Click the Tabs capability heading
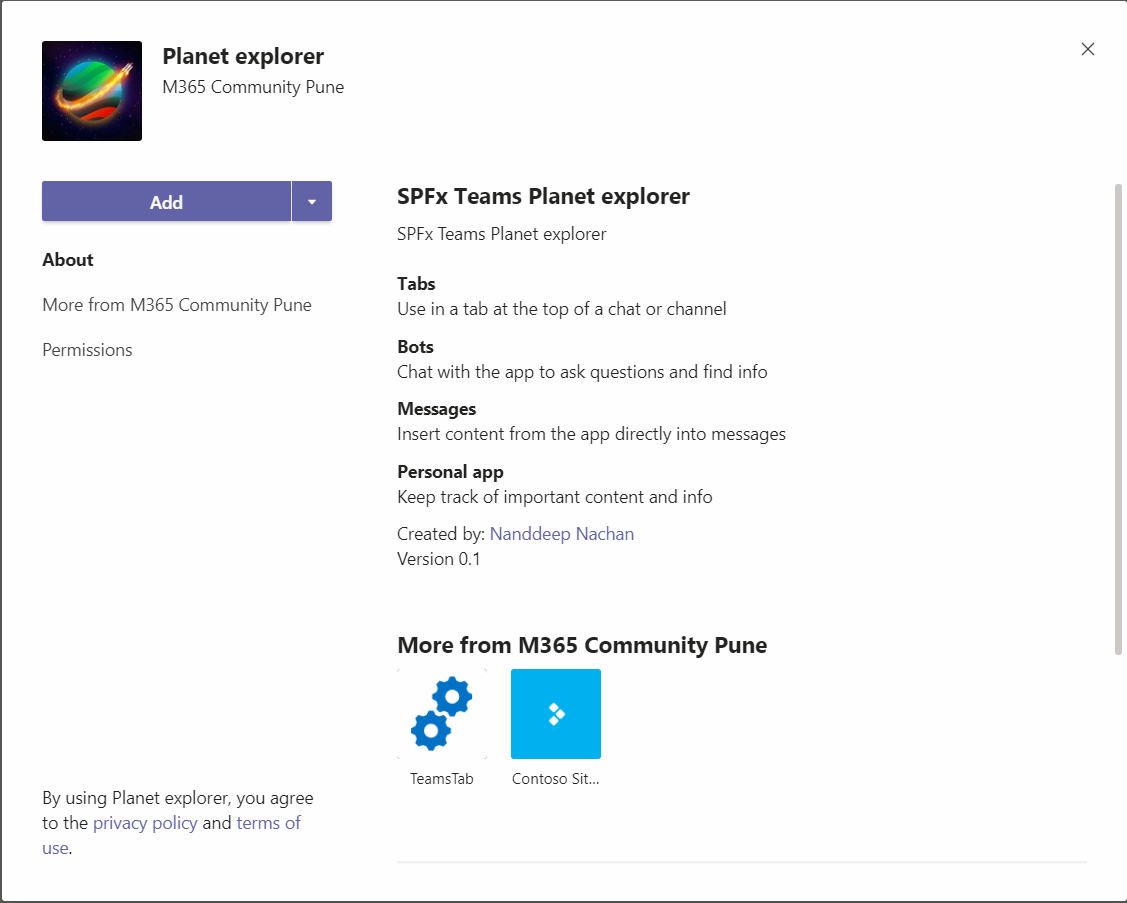Image resolution: width=1127 pixels, height=903 pixels. [x=416, y=284]
